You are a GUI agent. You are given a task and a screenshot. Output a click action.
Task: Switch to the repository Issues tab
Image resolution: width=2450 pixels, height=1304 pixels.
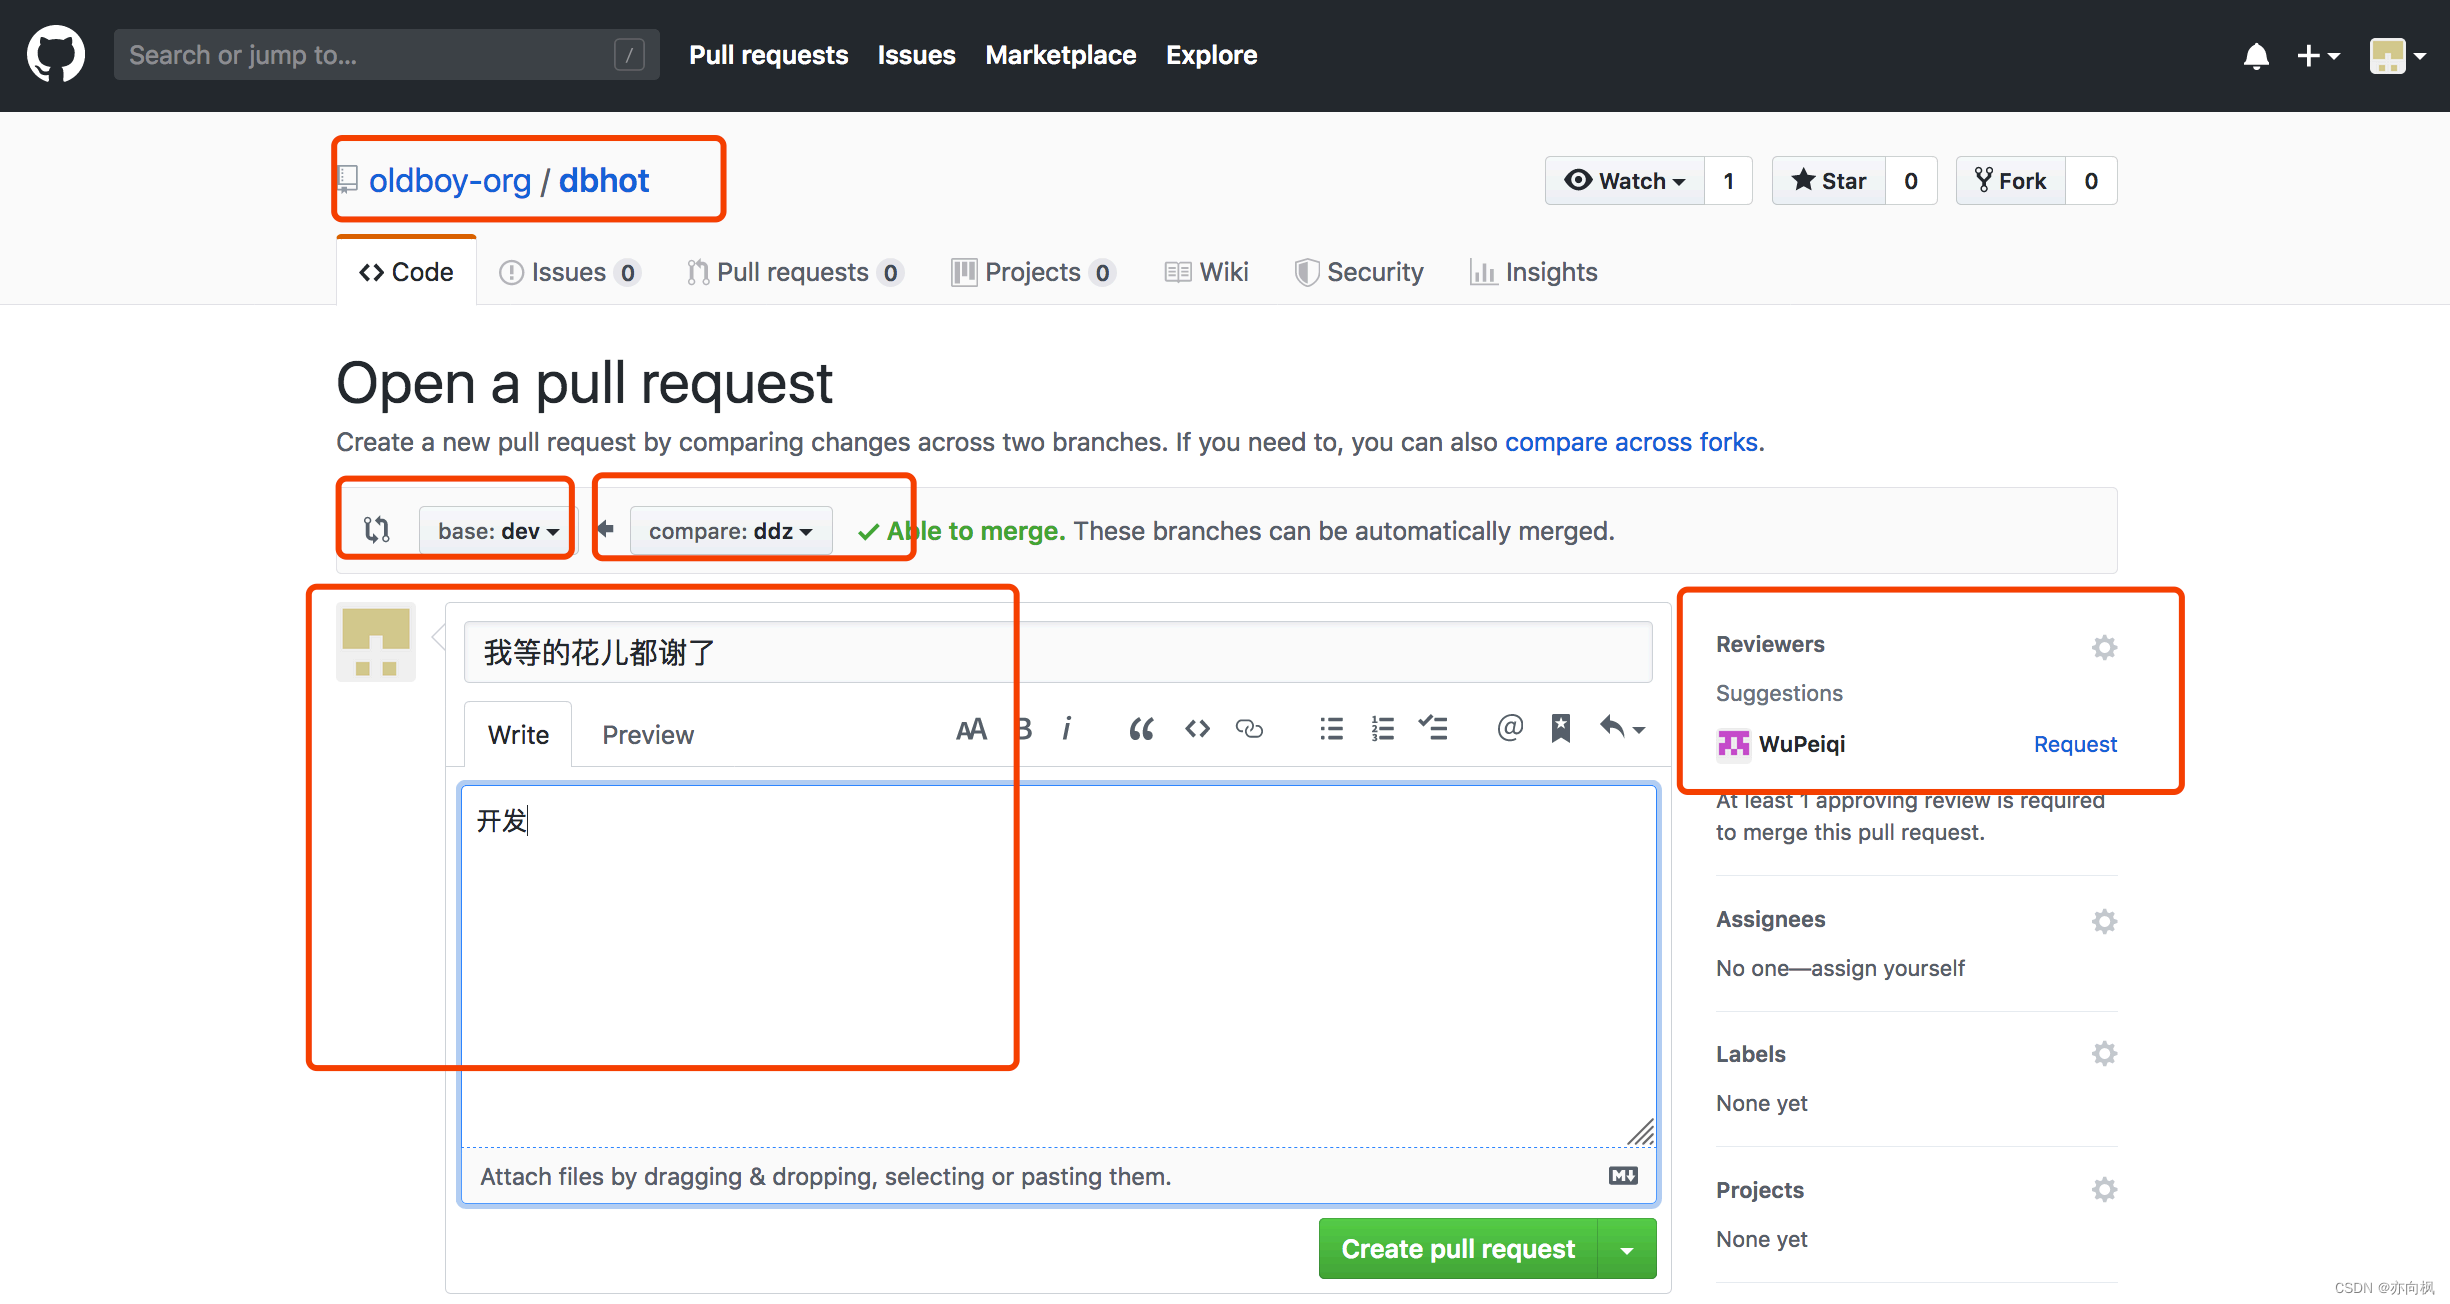(x=569, y=272)
